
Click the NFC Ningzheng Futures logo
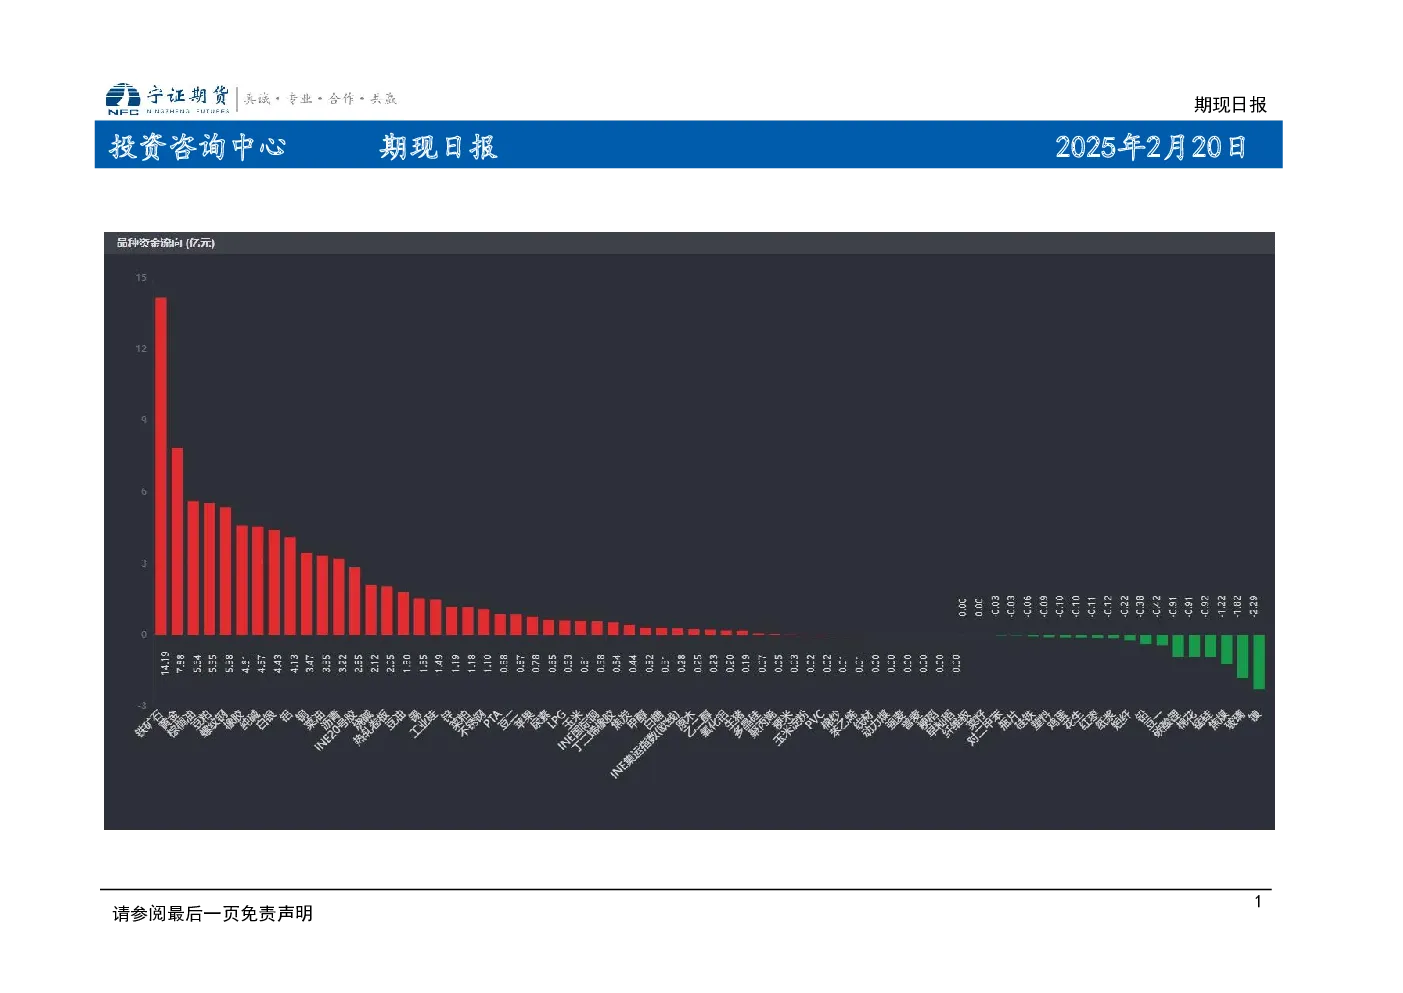pos(168,98)
